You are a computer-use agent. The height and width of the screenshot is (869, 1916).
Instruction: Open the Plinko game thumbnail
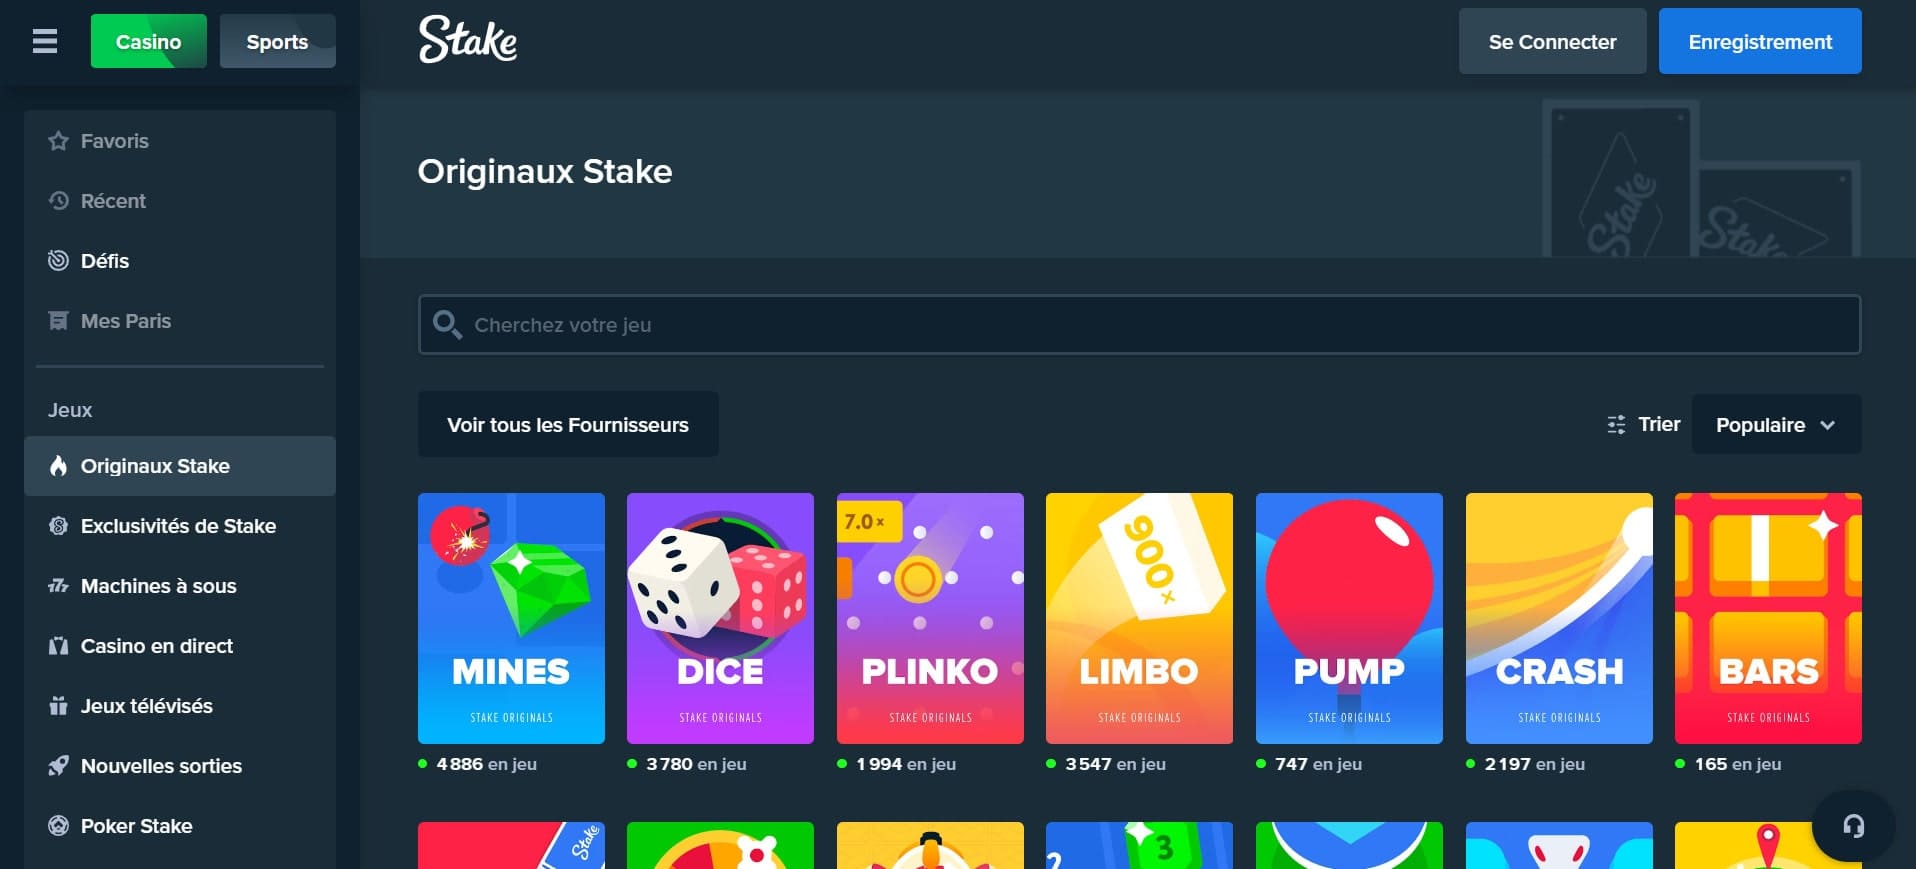(930, 618)
